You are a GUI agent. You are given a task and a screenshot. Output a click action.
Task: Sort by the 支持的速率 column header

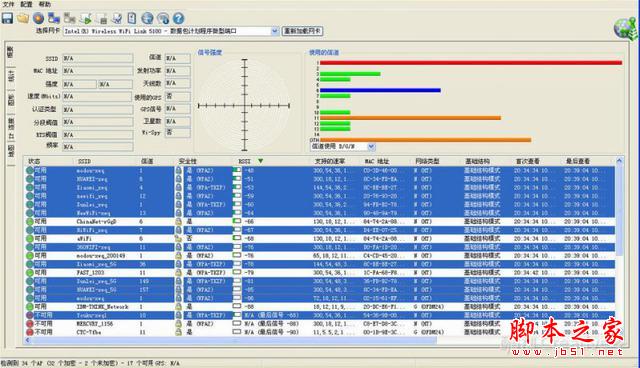tap(330, 162)
